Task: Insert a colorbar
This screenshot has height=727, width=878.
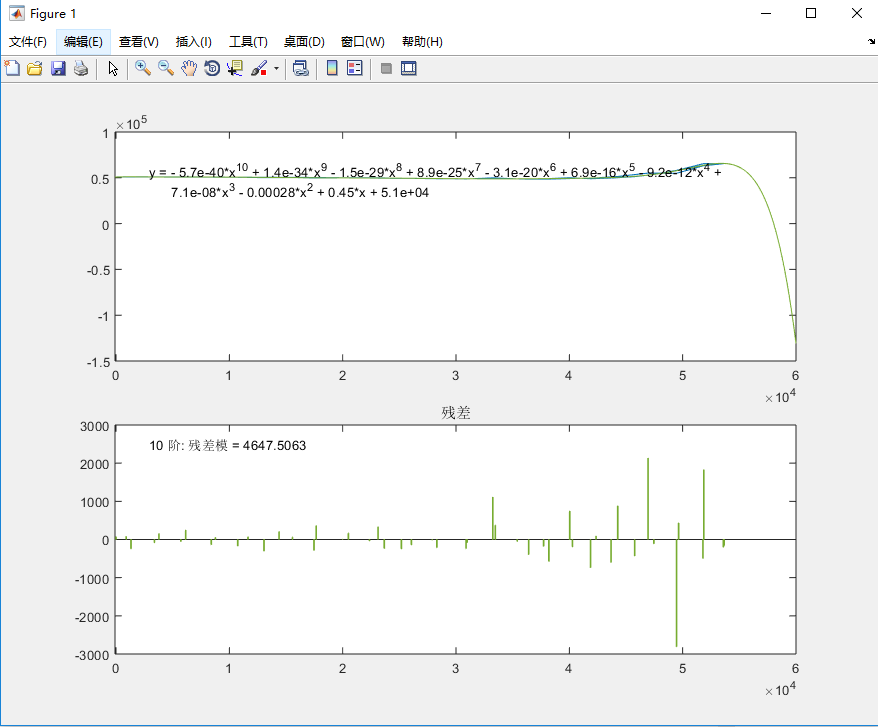Action: (331, 68)
